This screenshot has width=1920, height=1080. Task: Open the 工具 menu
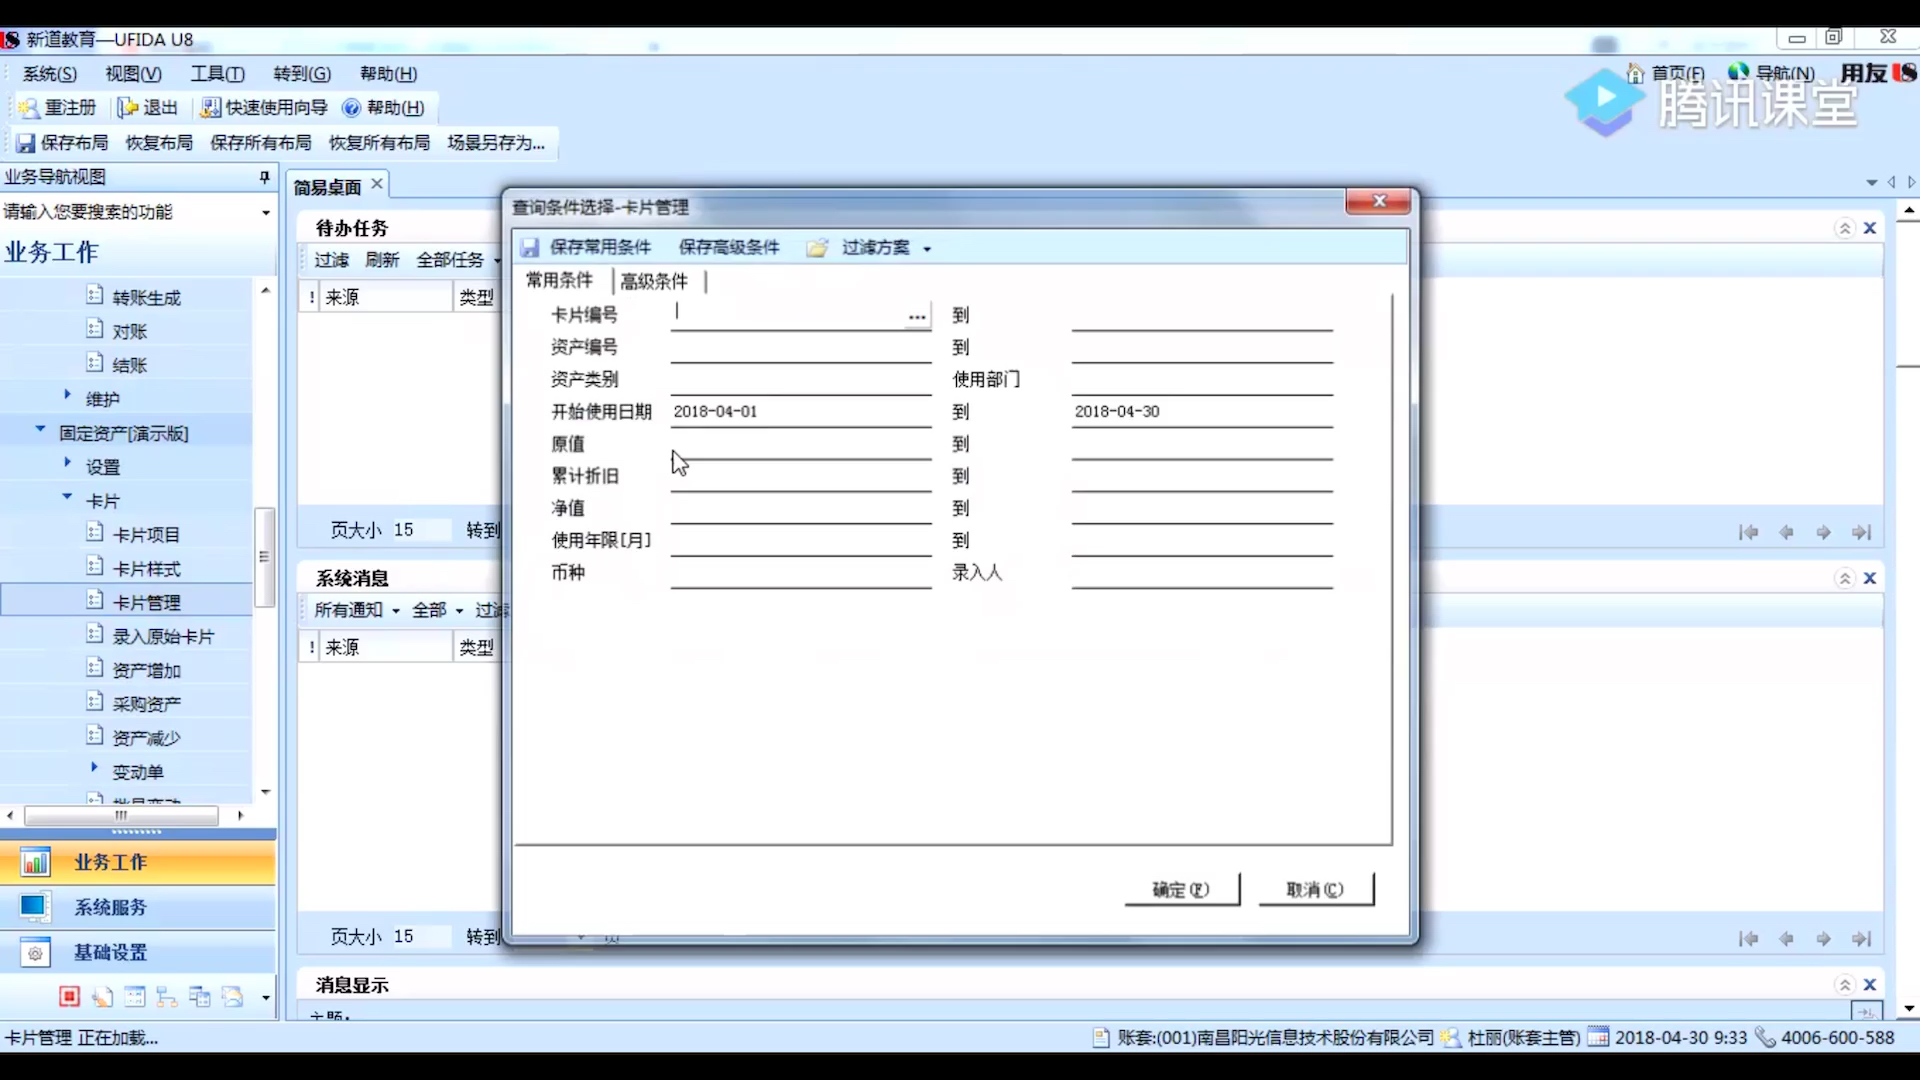click(217, 74)
